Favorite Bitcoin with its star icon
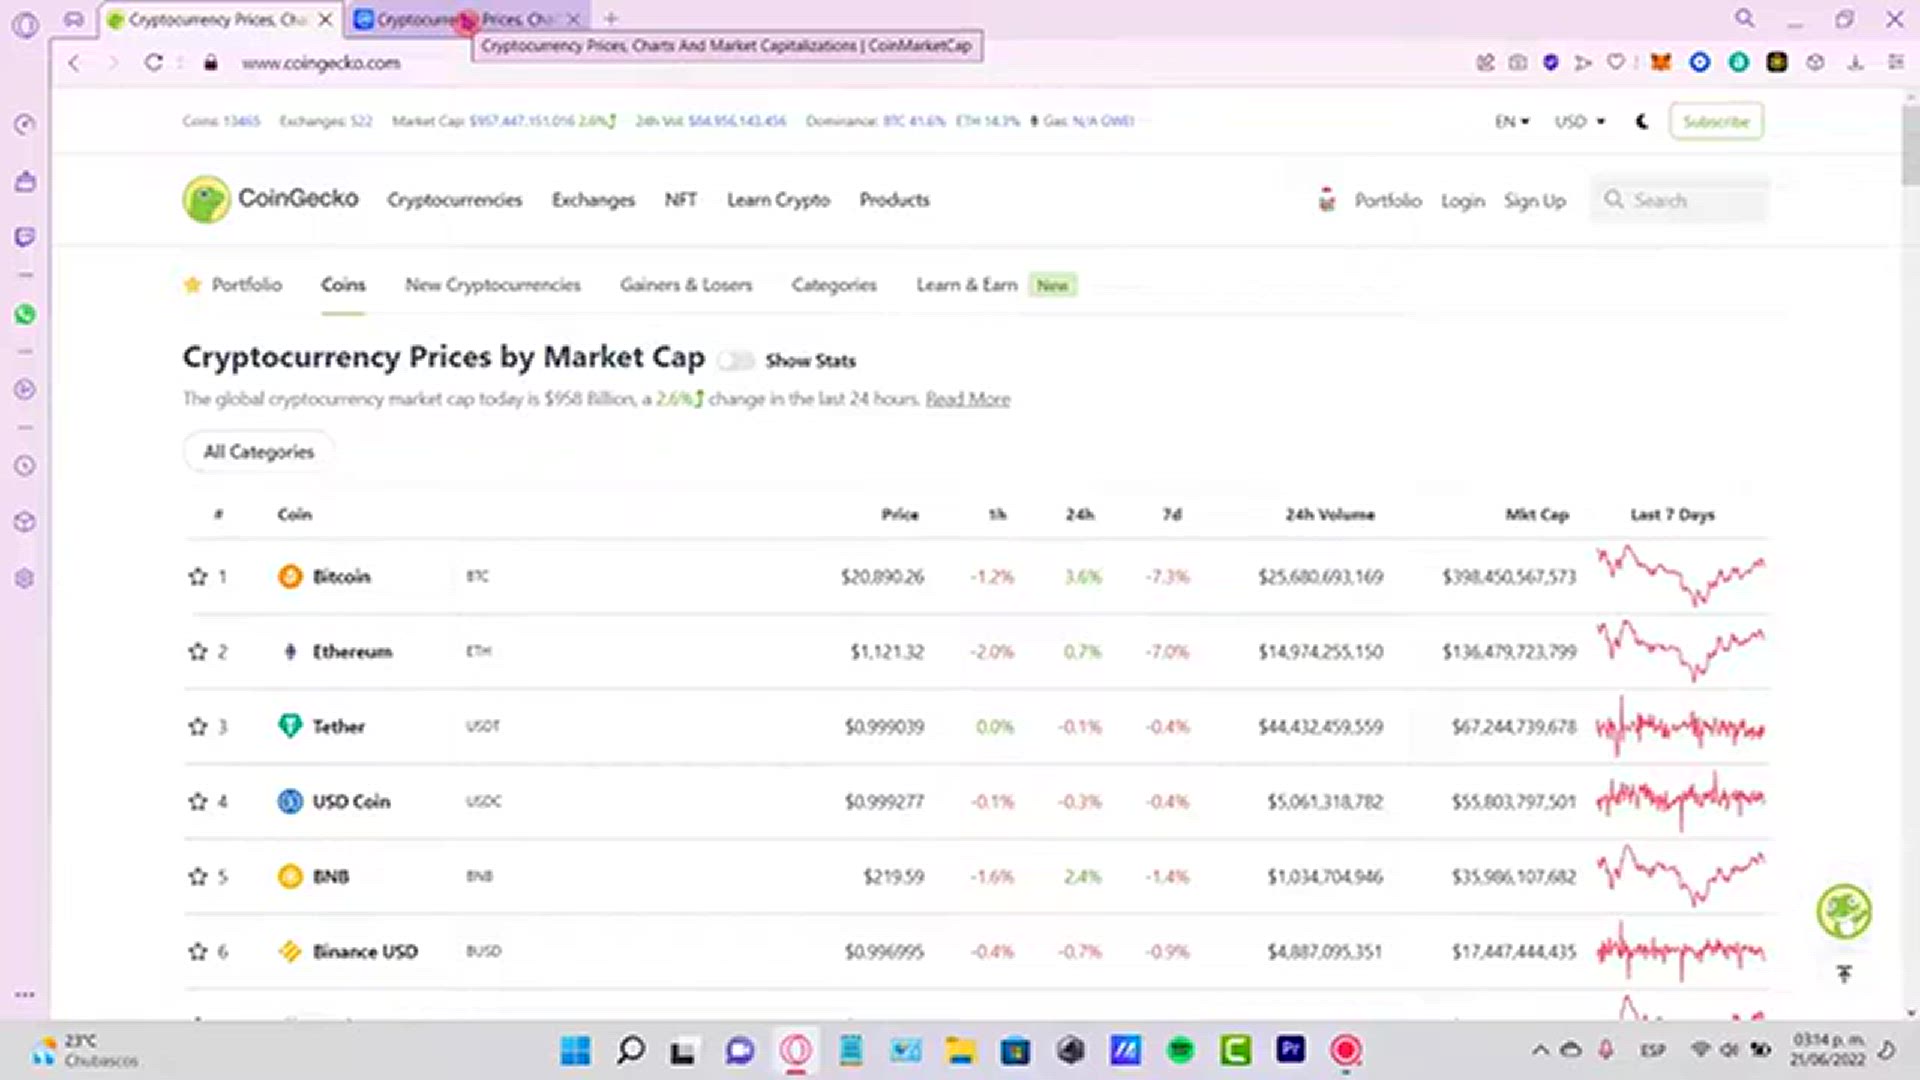 pos(197,577)
